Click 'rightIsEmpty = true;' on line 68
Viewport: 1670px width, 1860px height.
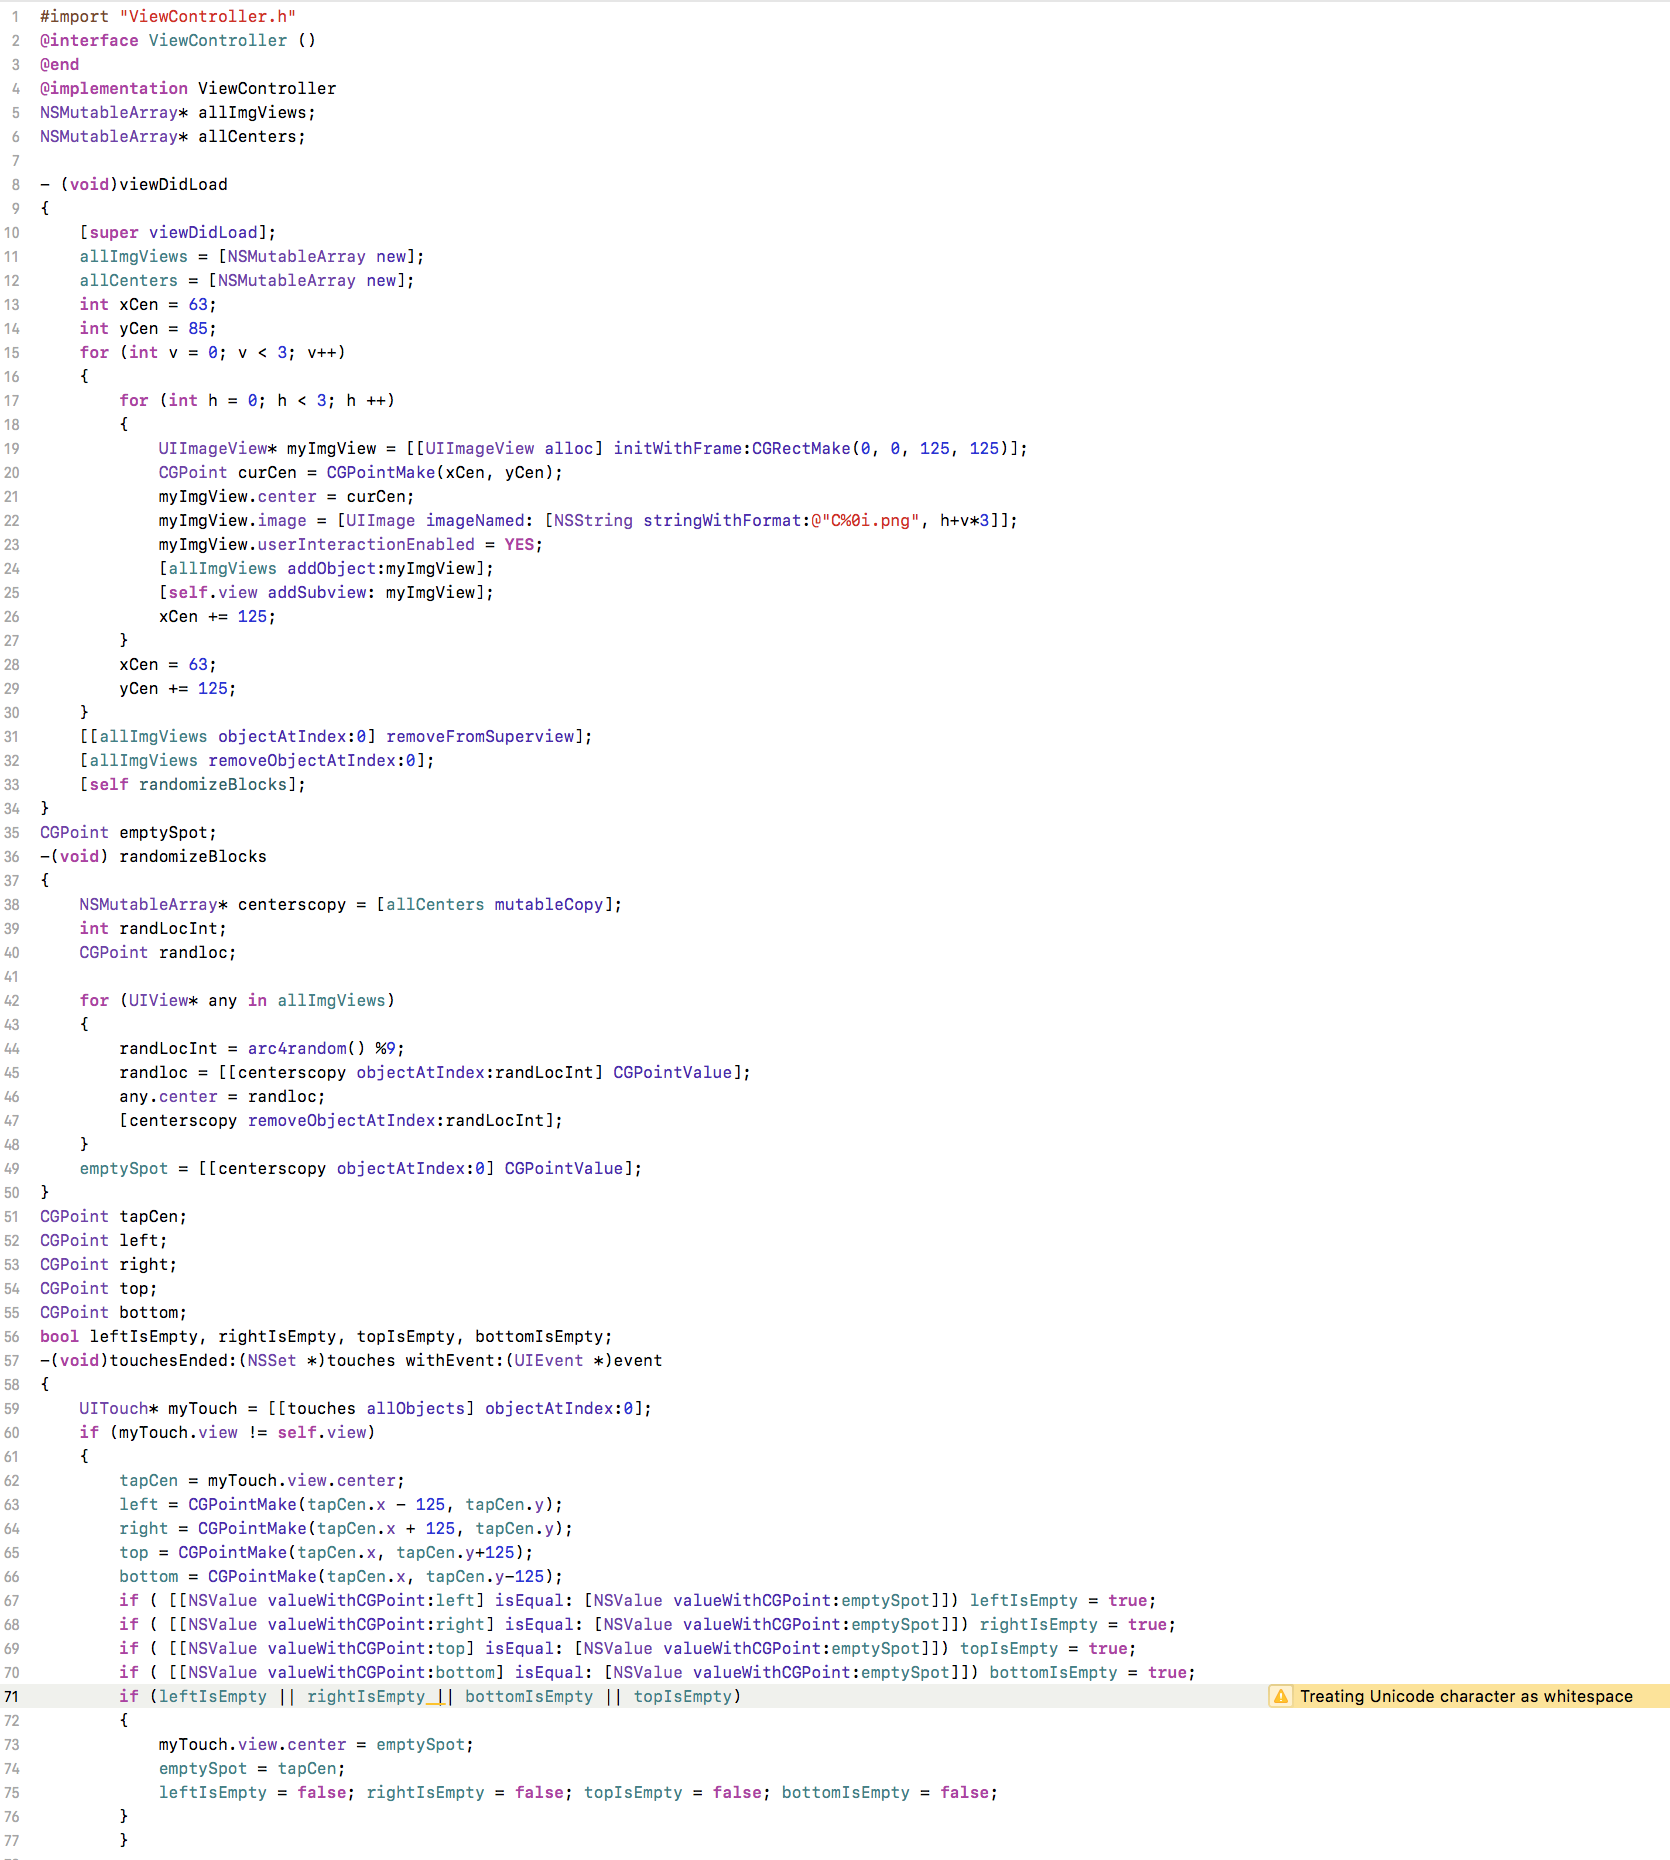pyautogui.click(x=1078, y=1624)
